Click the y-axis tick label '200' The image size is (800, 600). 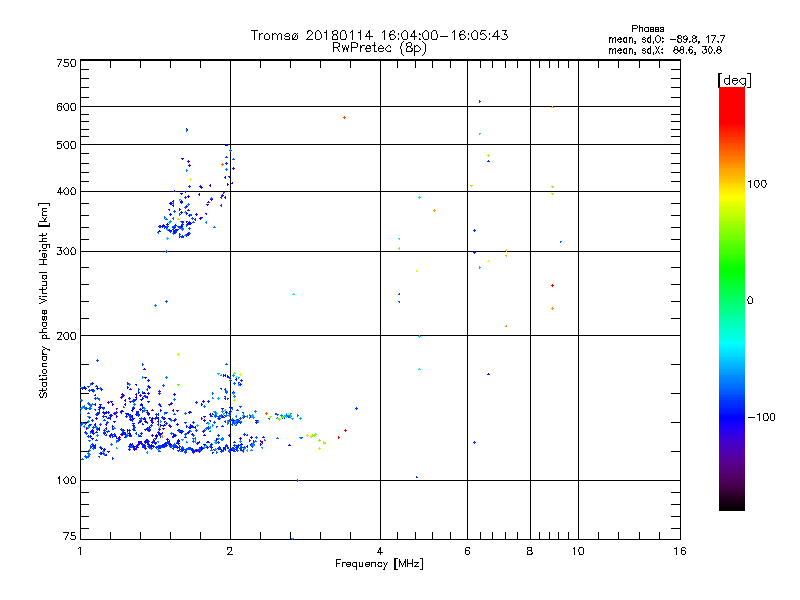tap(67, 336)
